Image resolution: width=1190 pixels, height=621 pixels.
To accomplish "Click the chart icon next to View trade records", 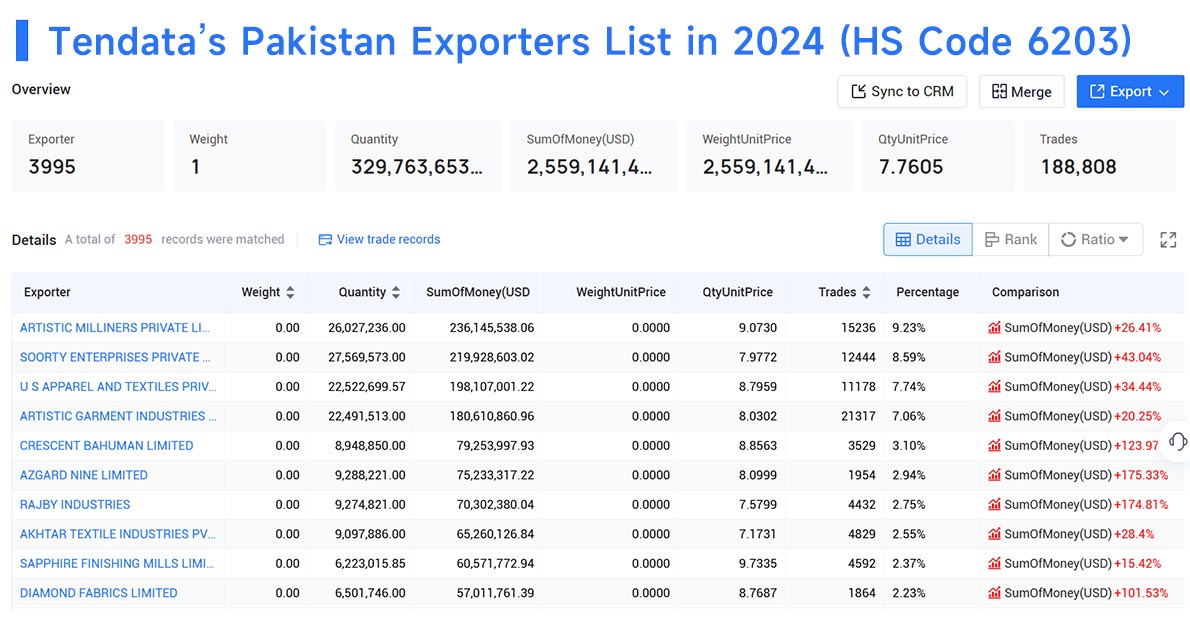I will point(325,239).
